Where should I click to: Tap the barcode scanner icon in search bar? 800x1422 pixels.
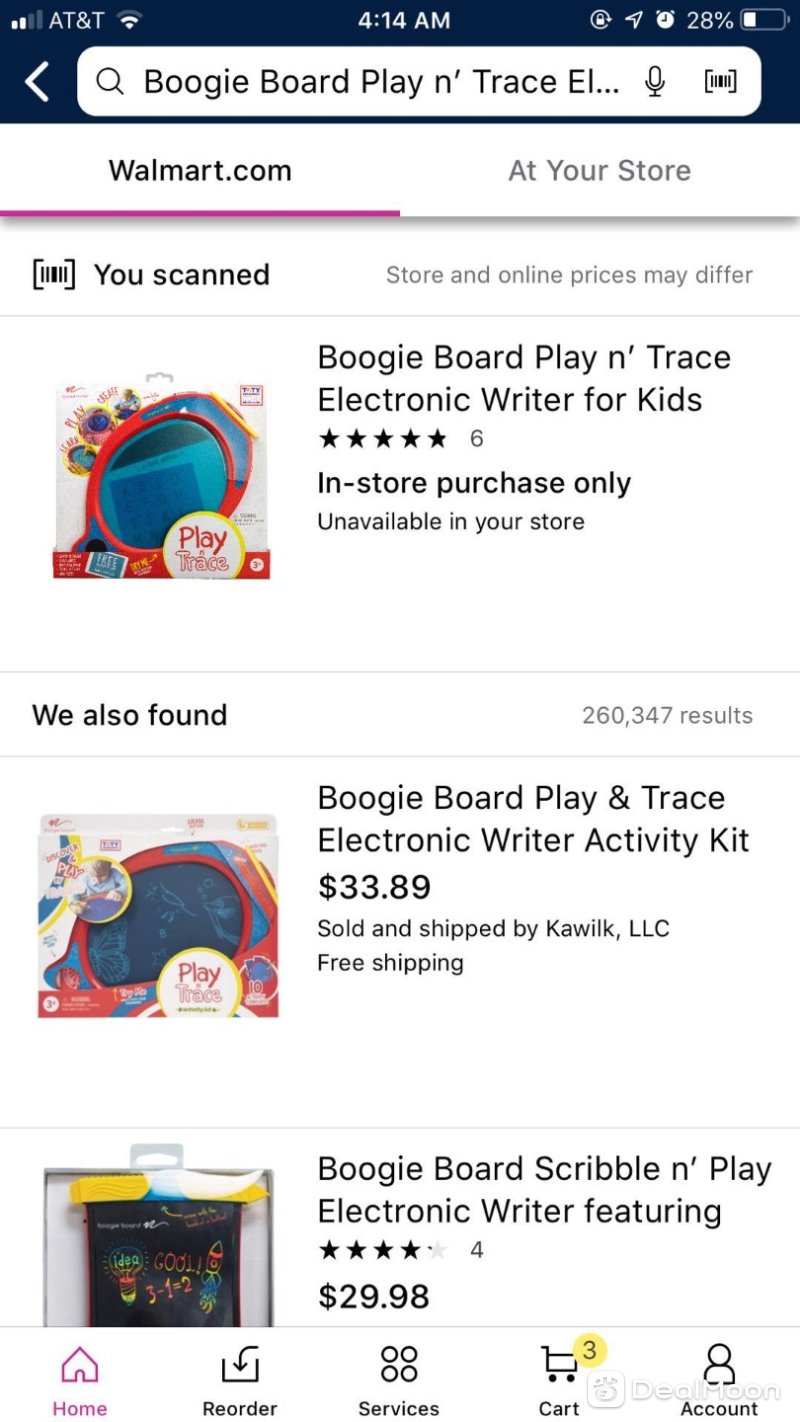pos(721,82)
